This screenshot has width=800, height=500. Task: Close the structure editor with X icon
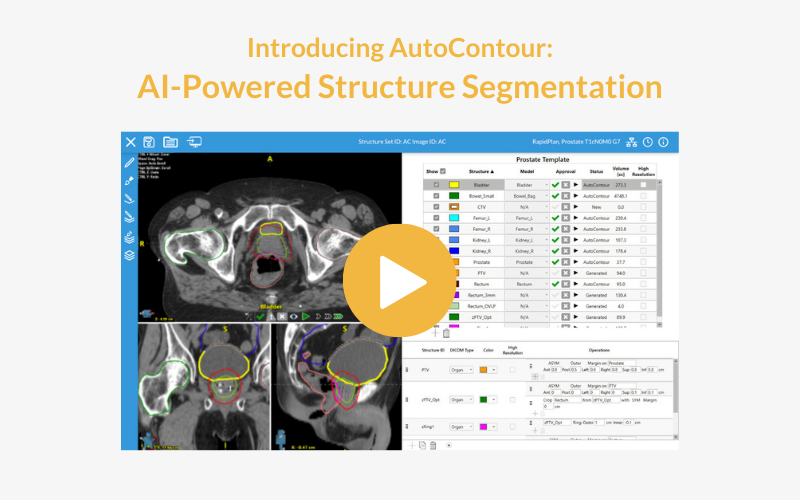pos(131,142)
